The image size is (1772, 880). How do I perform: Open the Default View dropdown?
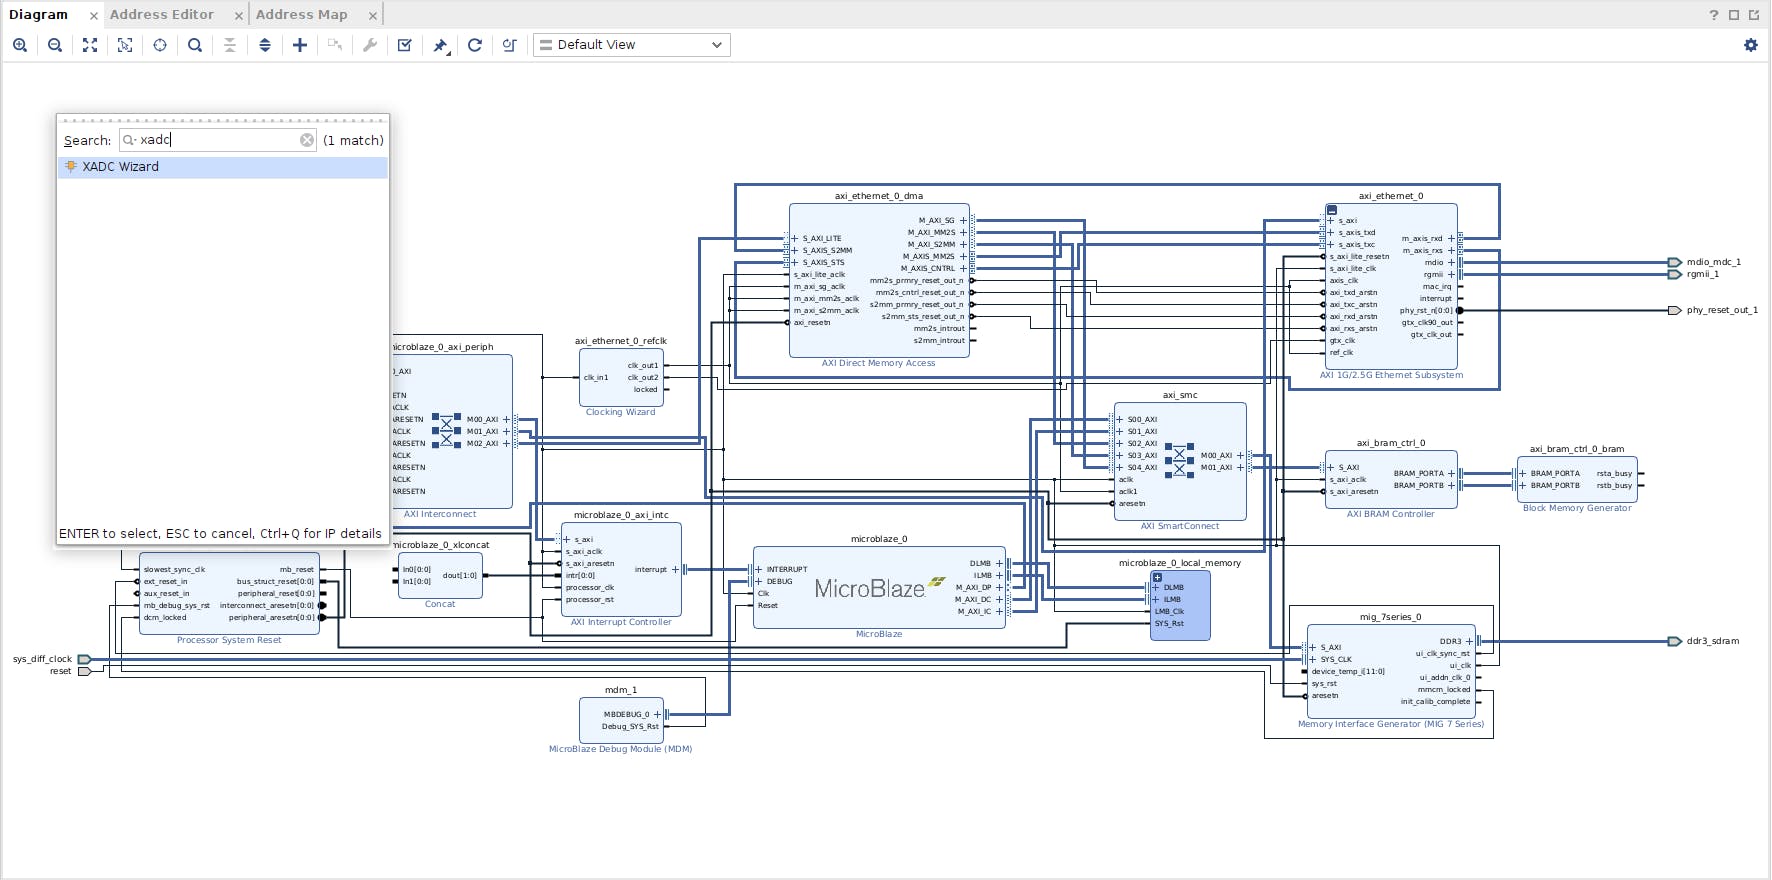click(632, 45)
